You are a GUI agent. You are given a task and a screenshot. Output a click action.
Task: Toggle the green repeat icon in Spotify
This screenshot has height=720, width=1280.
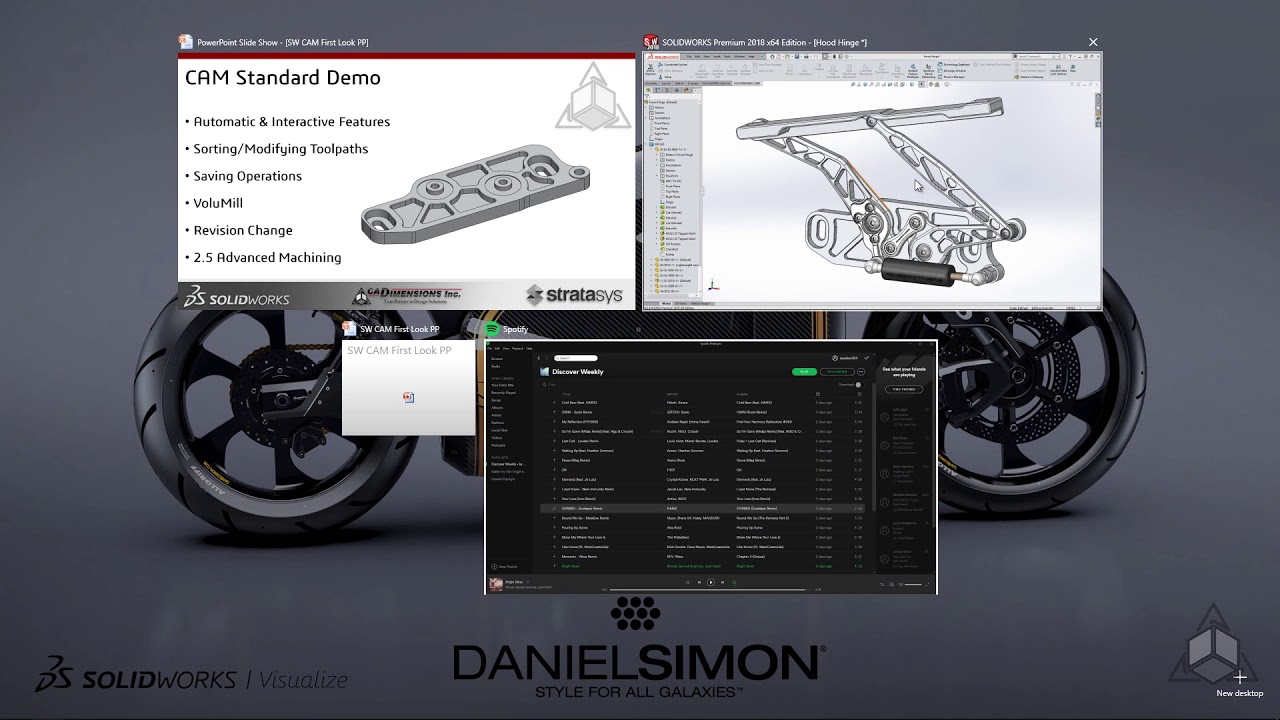tap(734, 582)
